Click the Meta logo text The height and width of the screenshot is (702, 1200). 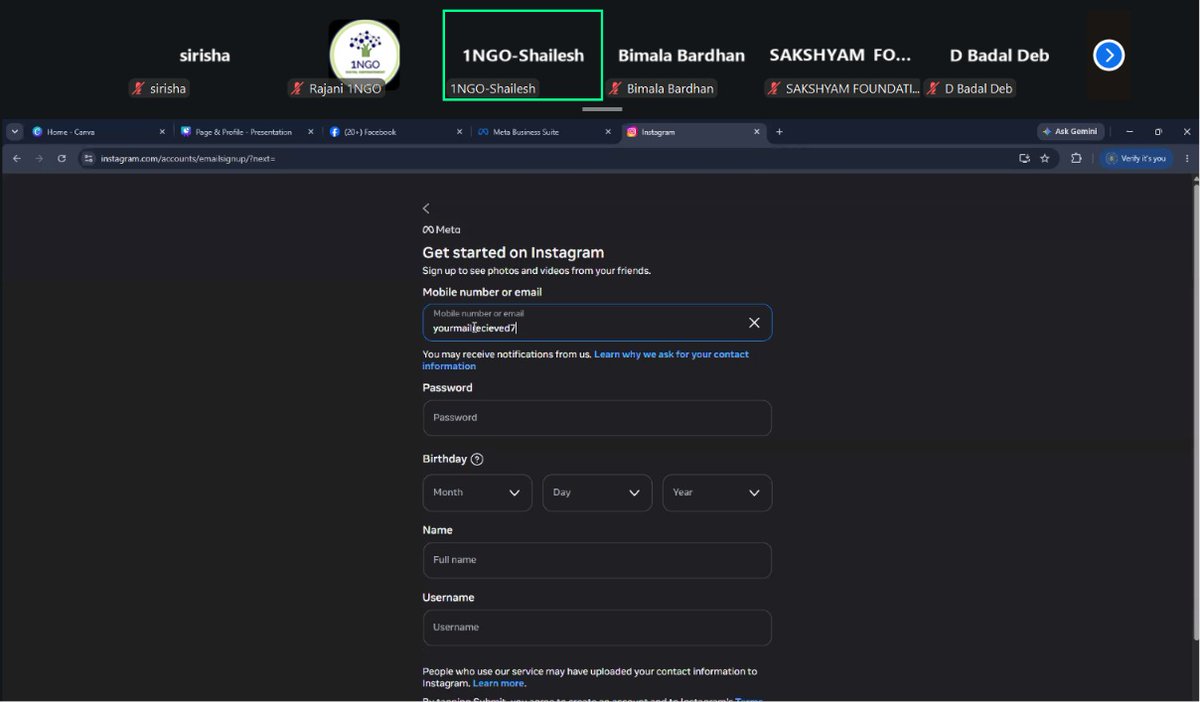point(441,230)
